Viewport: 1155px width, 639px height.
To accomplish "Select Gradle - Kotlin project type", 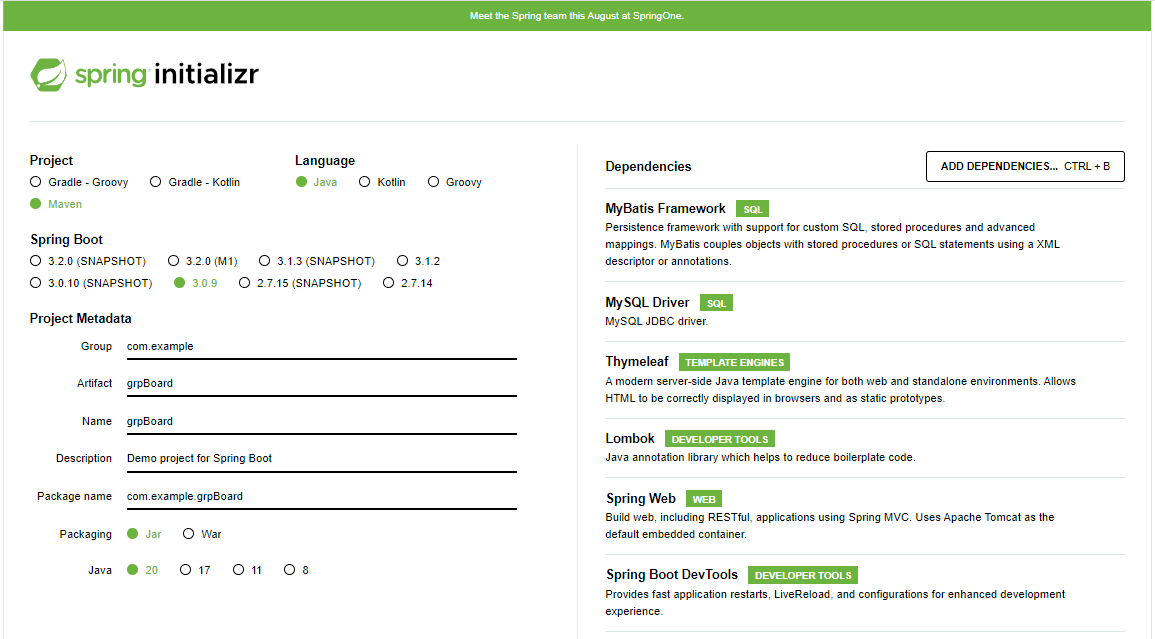I will tap(194, 182).
